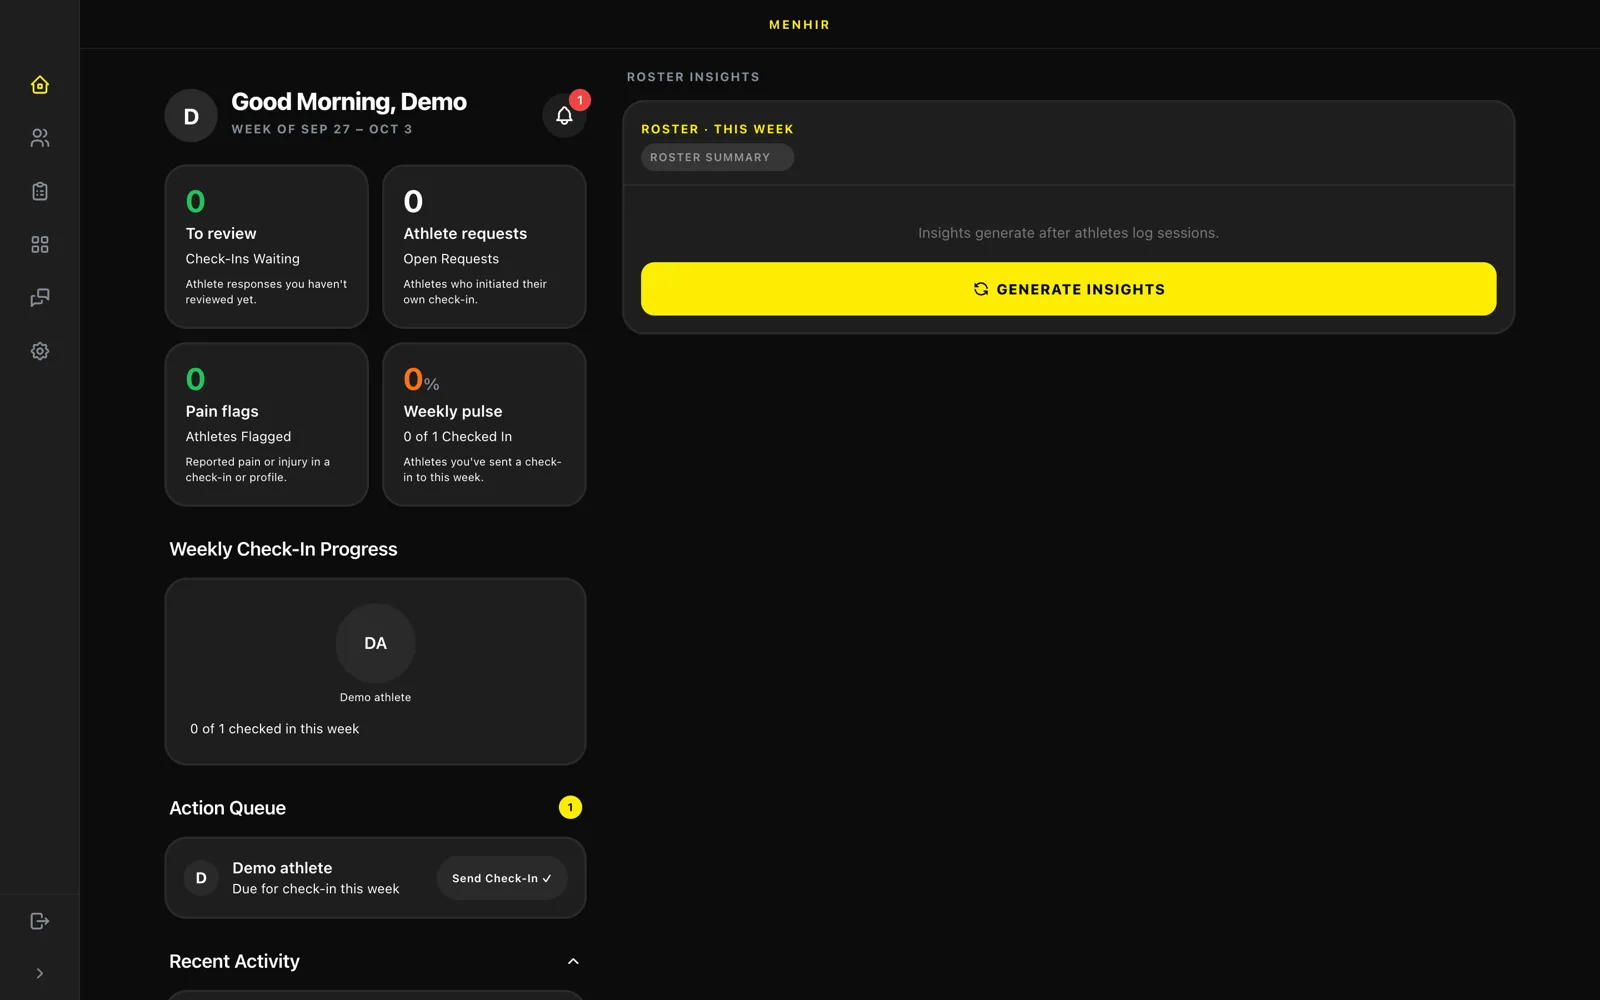
Task: Click the logout icon in sidebar
Action: (x=40, y=921)
